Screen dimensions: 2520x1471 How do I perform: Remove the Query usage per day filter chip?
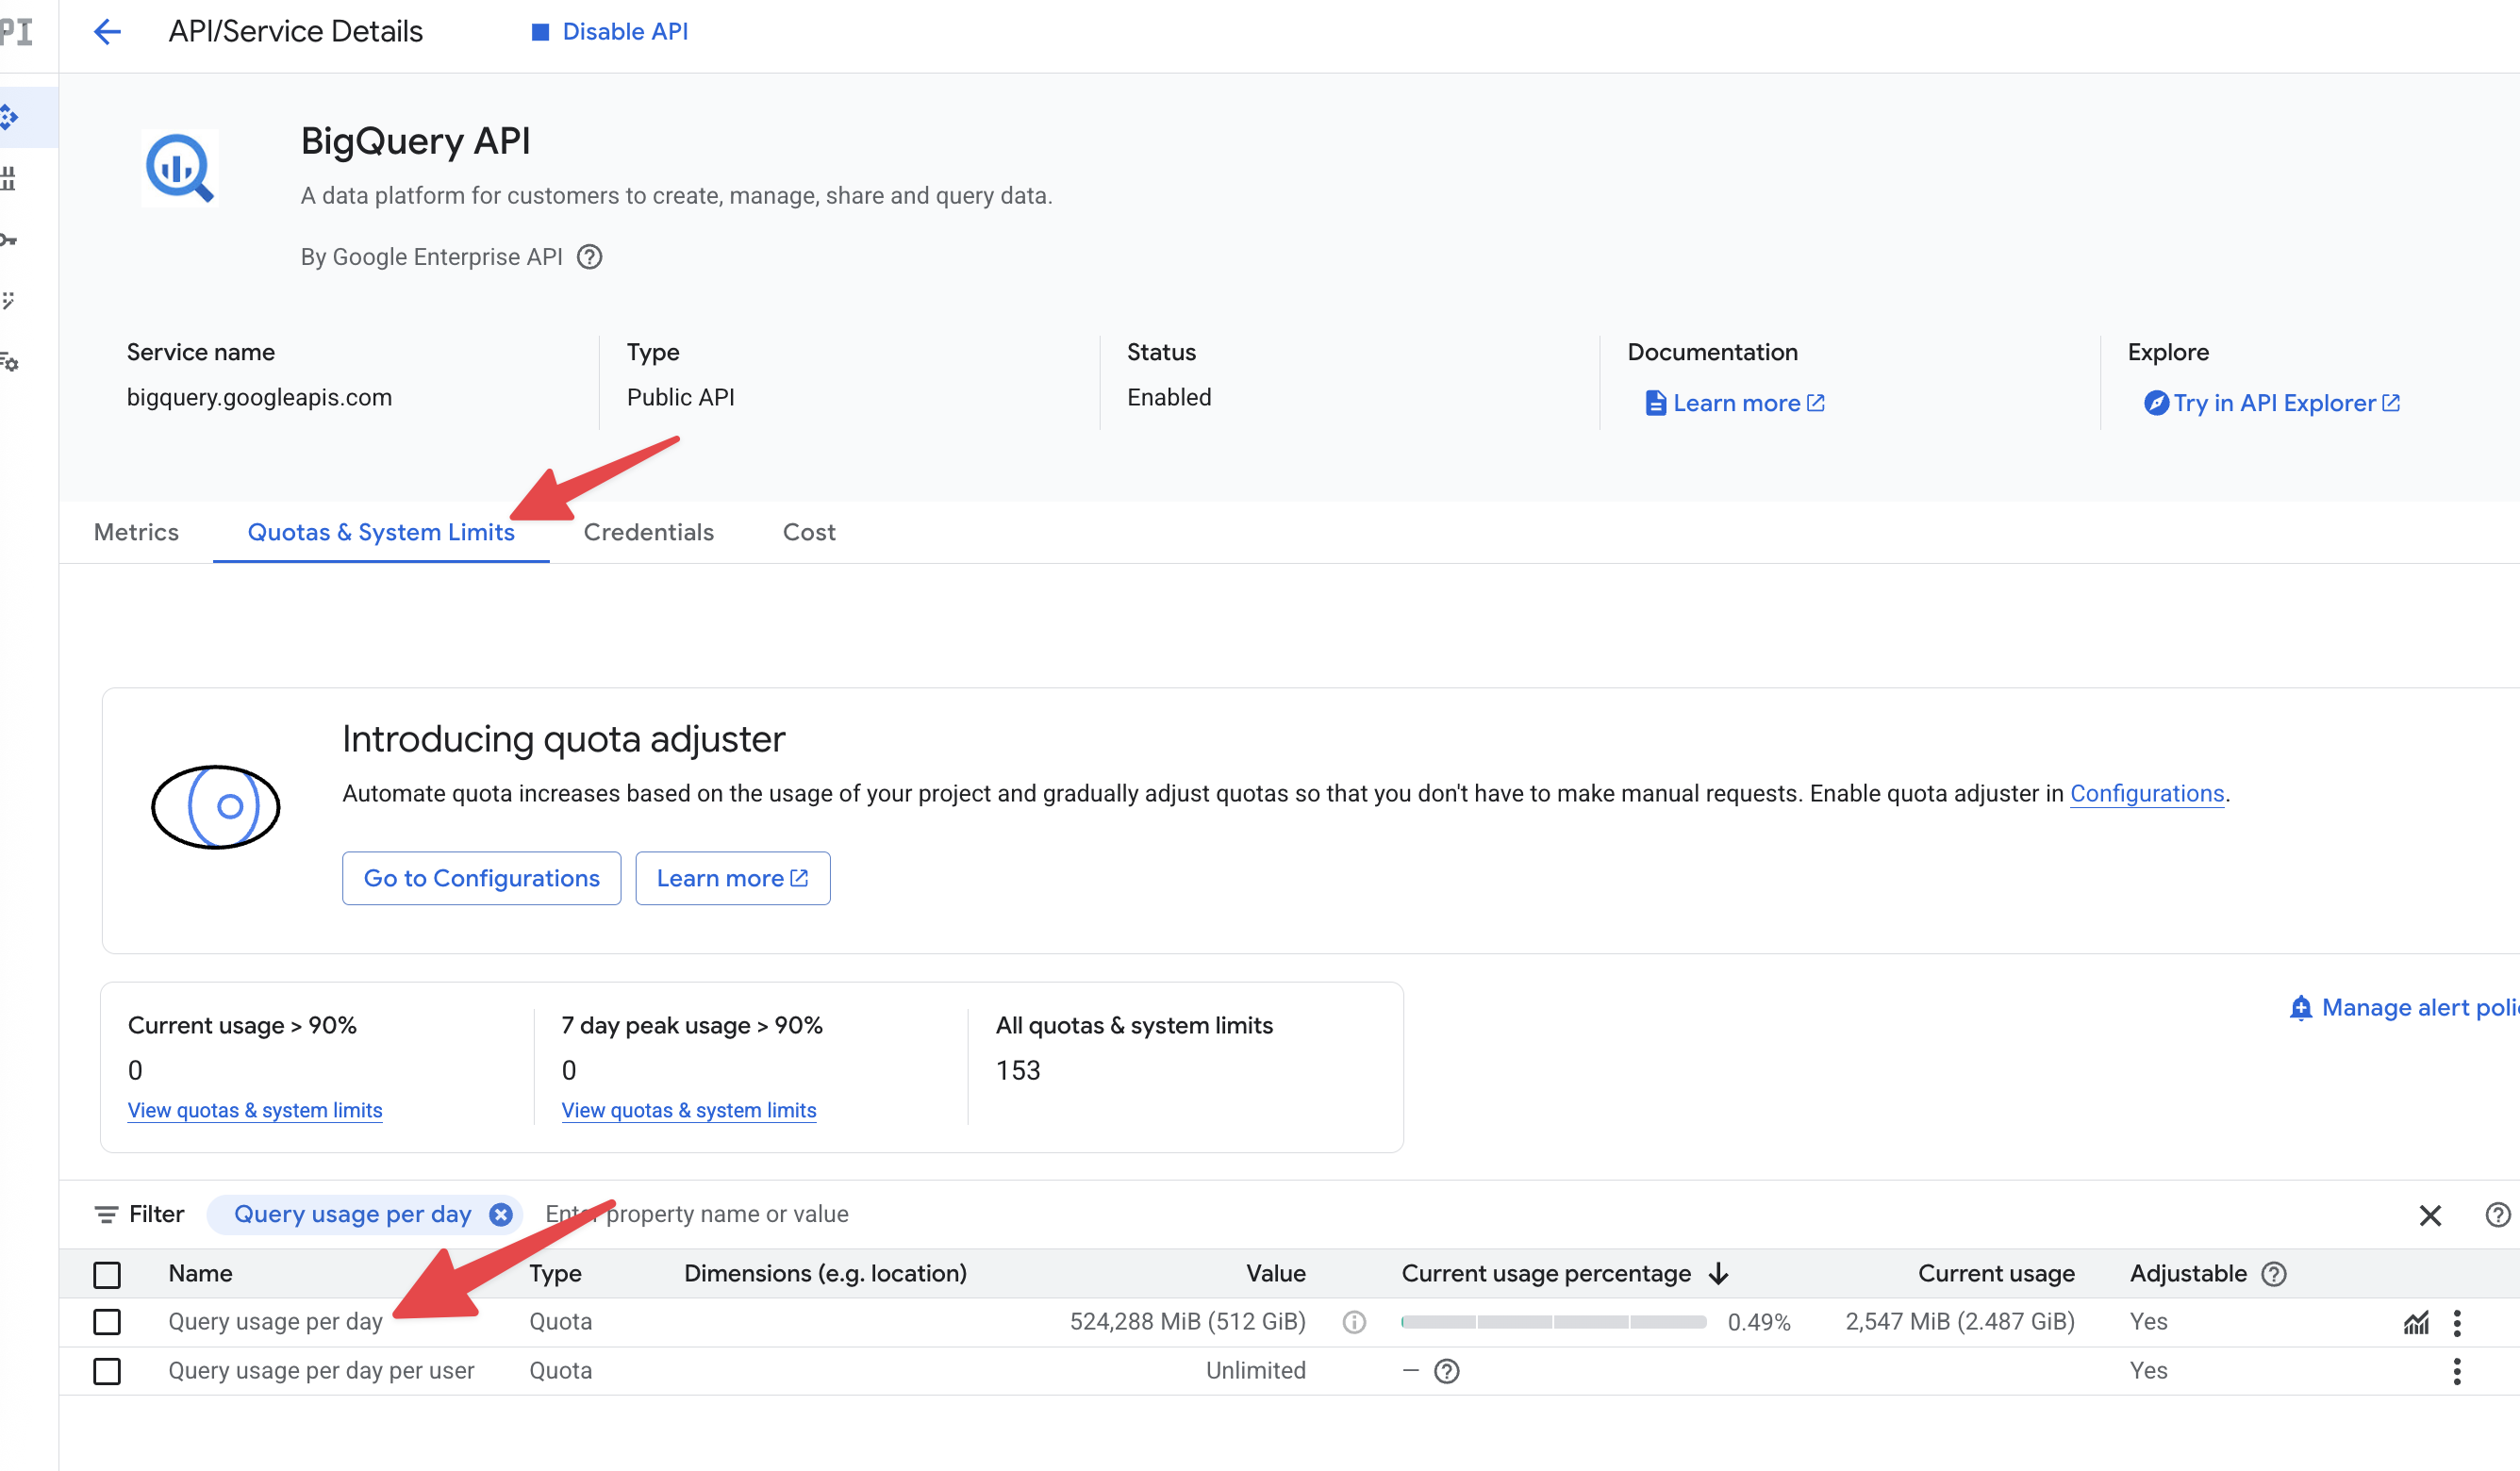coord(501,1214)
